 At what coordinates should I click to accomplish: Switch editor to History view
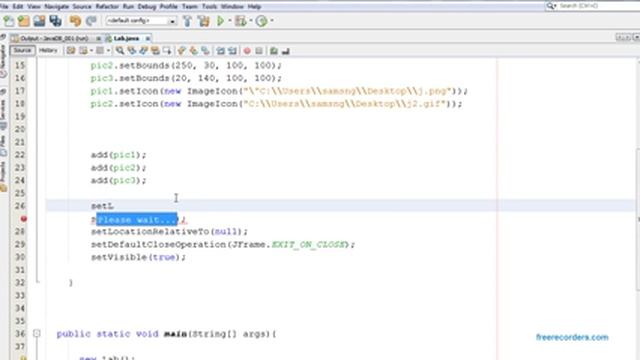point(48,50)
